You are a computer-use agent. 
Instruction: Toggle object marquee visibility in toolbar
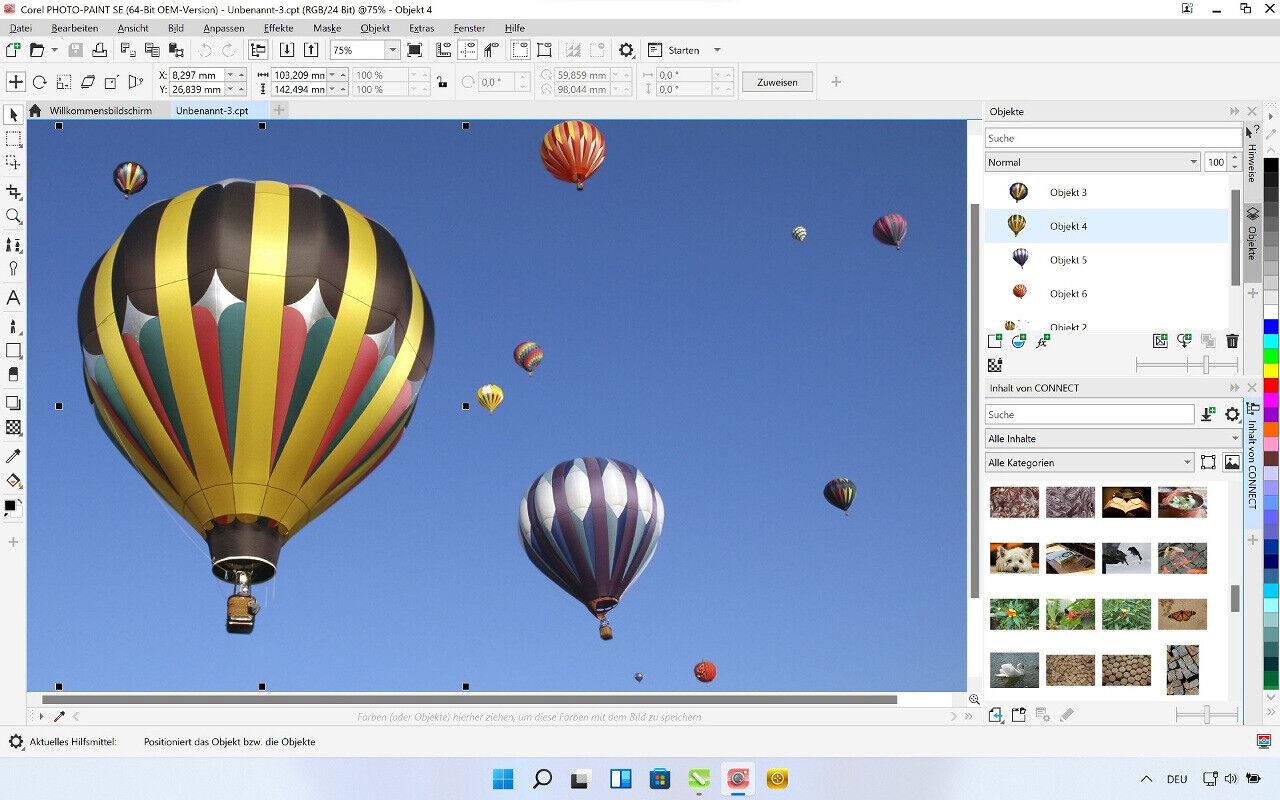click(x=544, y=50)
